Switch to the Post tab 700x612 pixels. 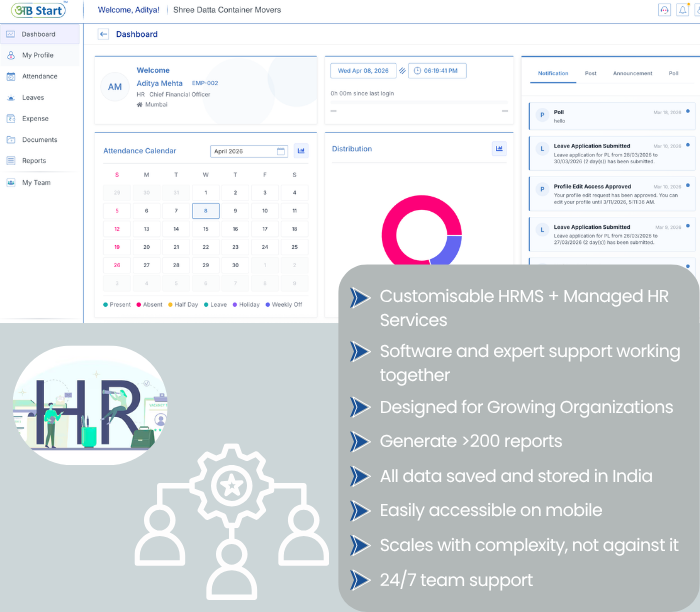590,73
